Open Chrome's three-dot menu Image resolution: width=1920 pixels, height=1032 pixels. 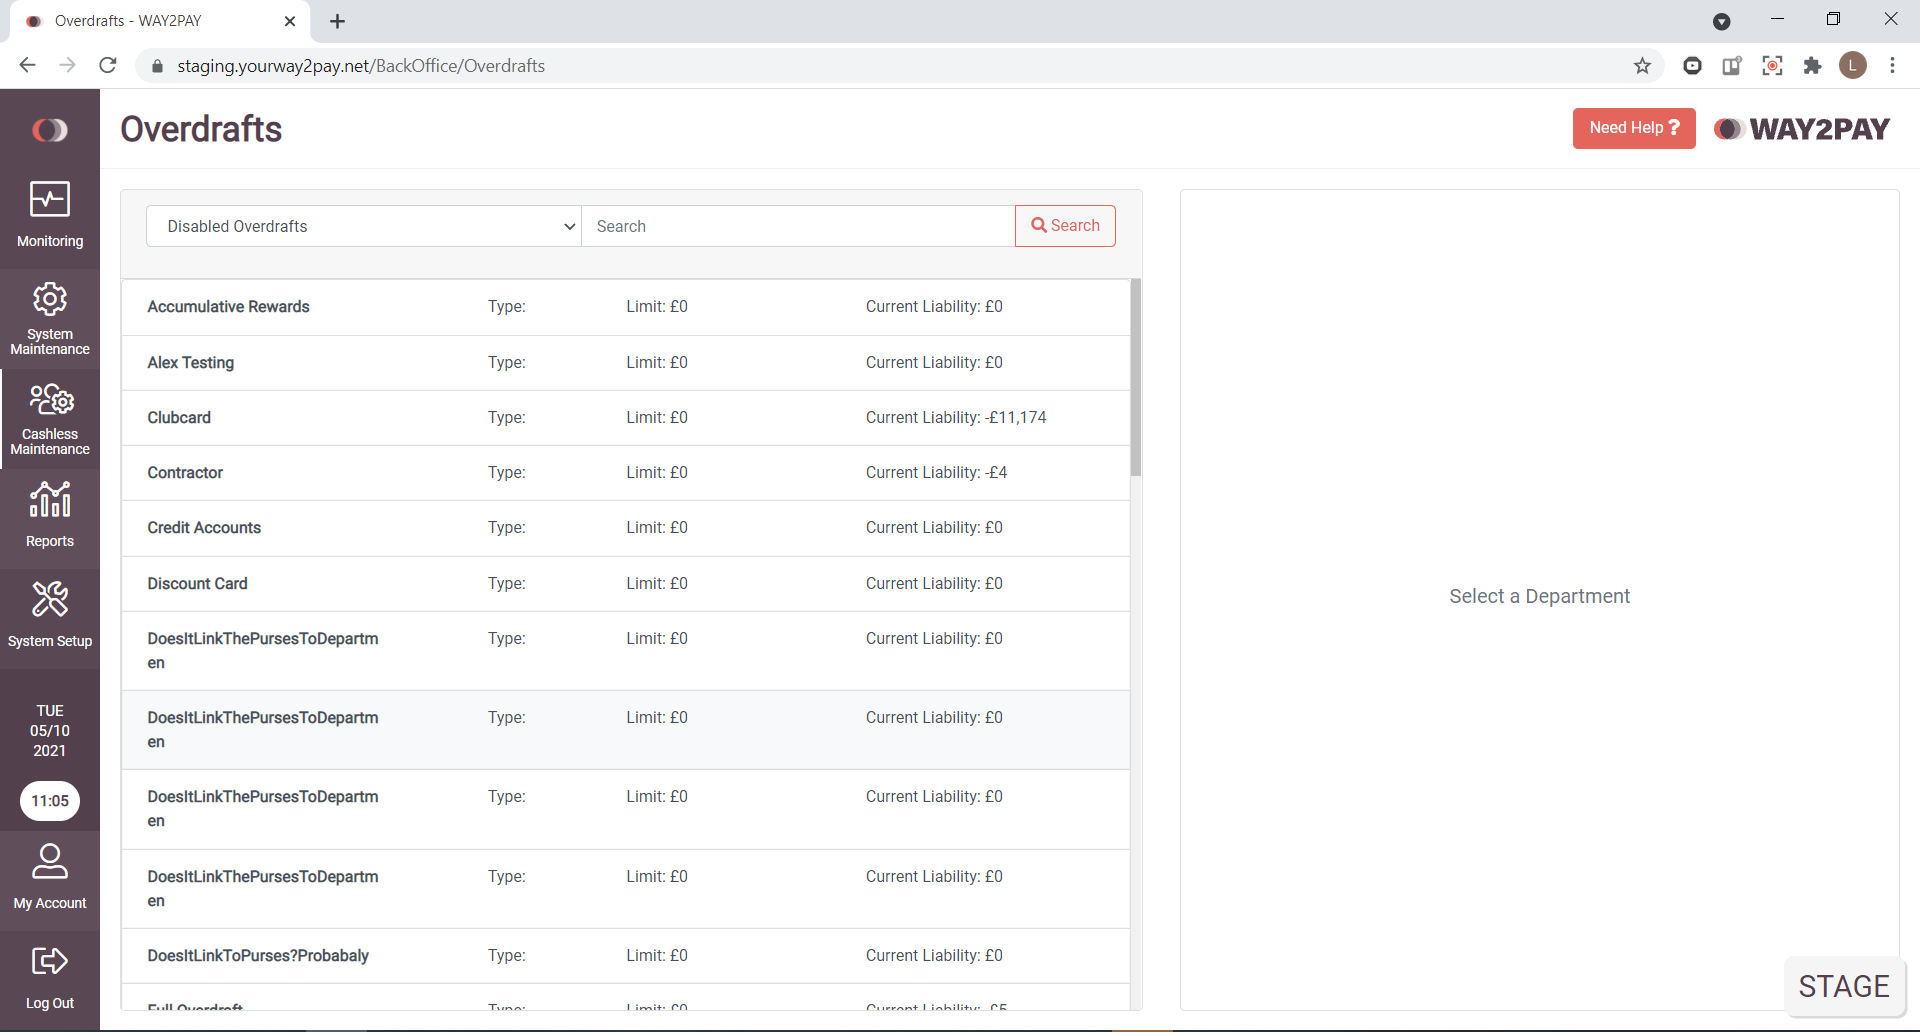1892,66
